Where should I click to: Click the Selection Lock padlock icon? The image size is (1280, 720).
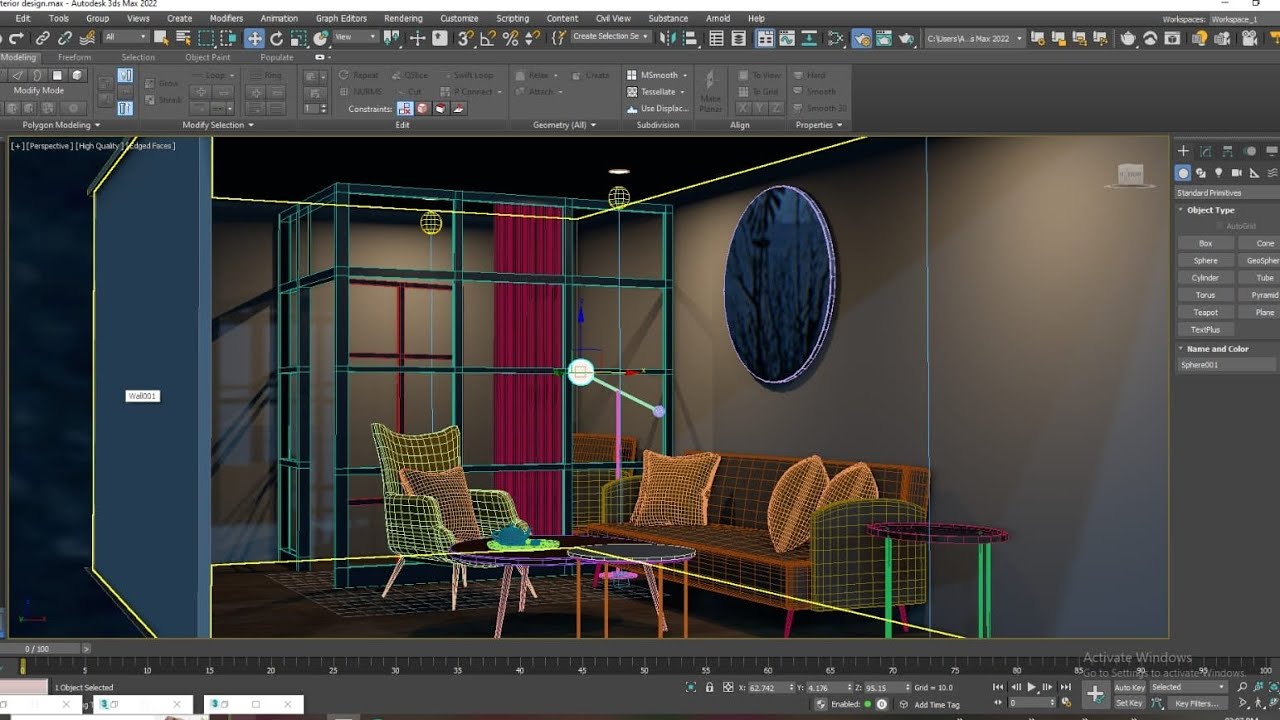tap(710, 687)
